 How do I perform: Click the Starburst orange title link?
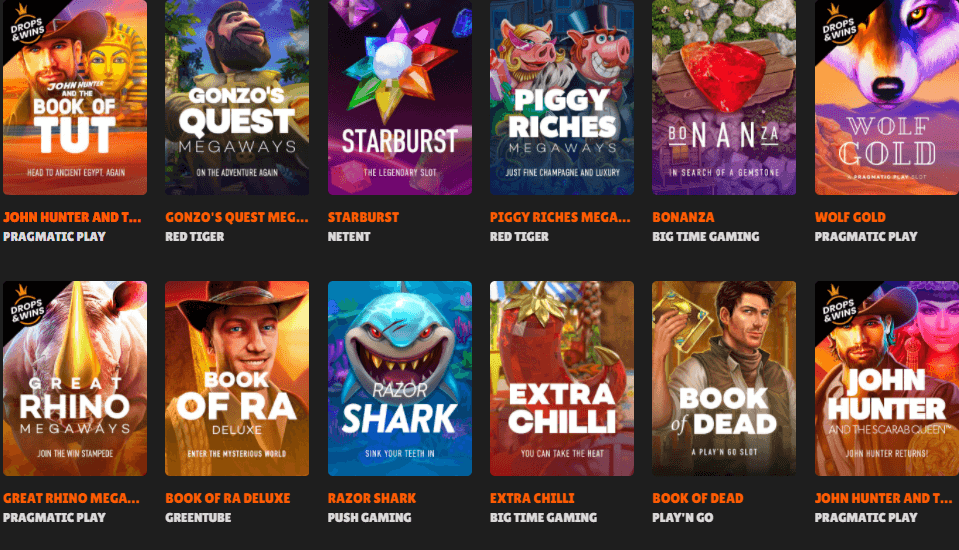pos(363,217)
